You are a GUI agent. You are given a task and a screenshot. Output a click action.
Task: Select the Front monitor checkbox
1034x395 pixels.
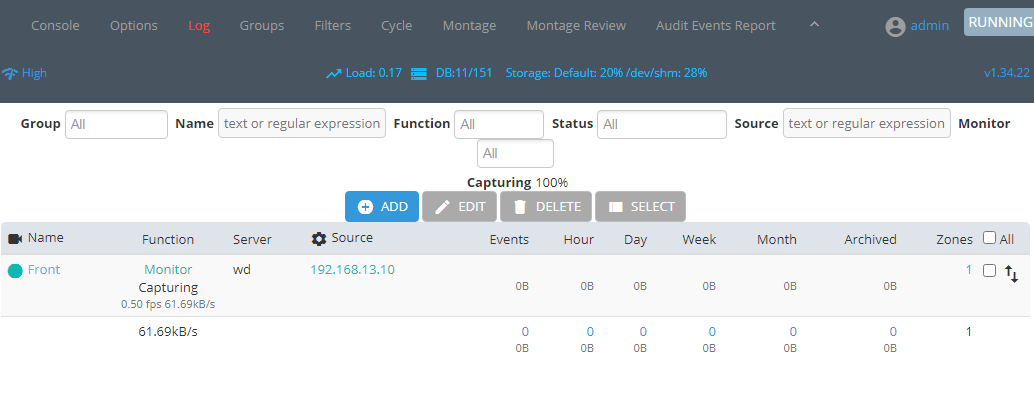pyautogui.click(x=989, y=270)
